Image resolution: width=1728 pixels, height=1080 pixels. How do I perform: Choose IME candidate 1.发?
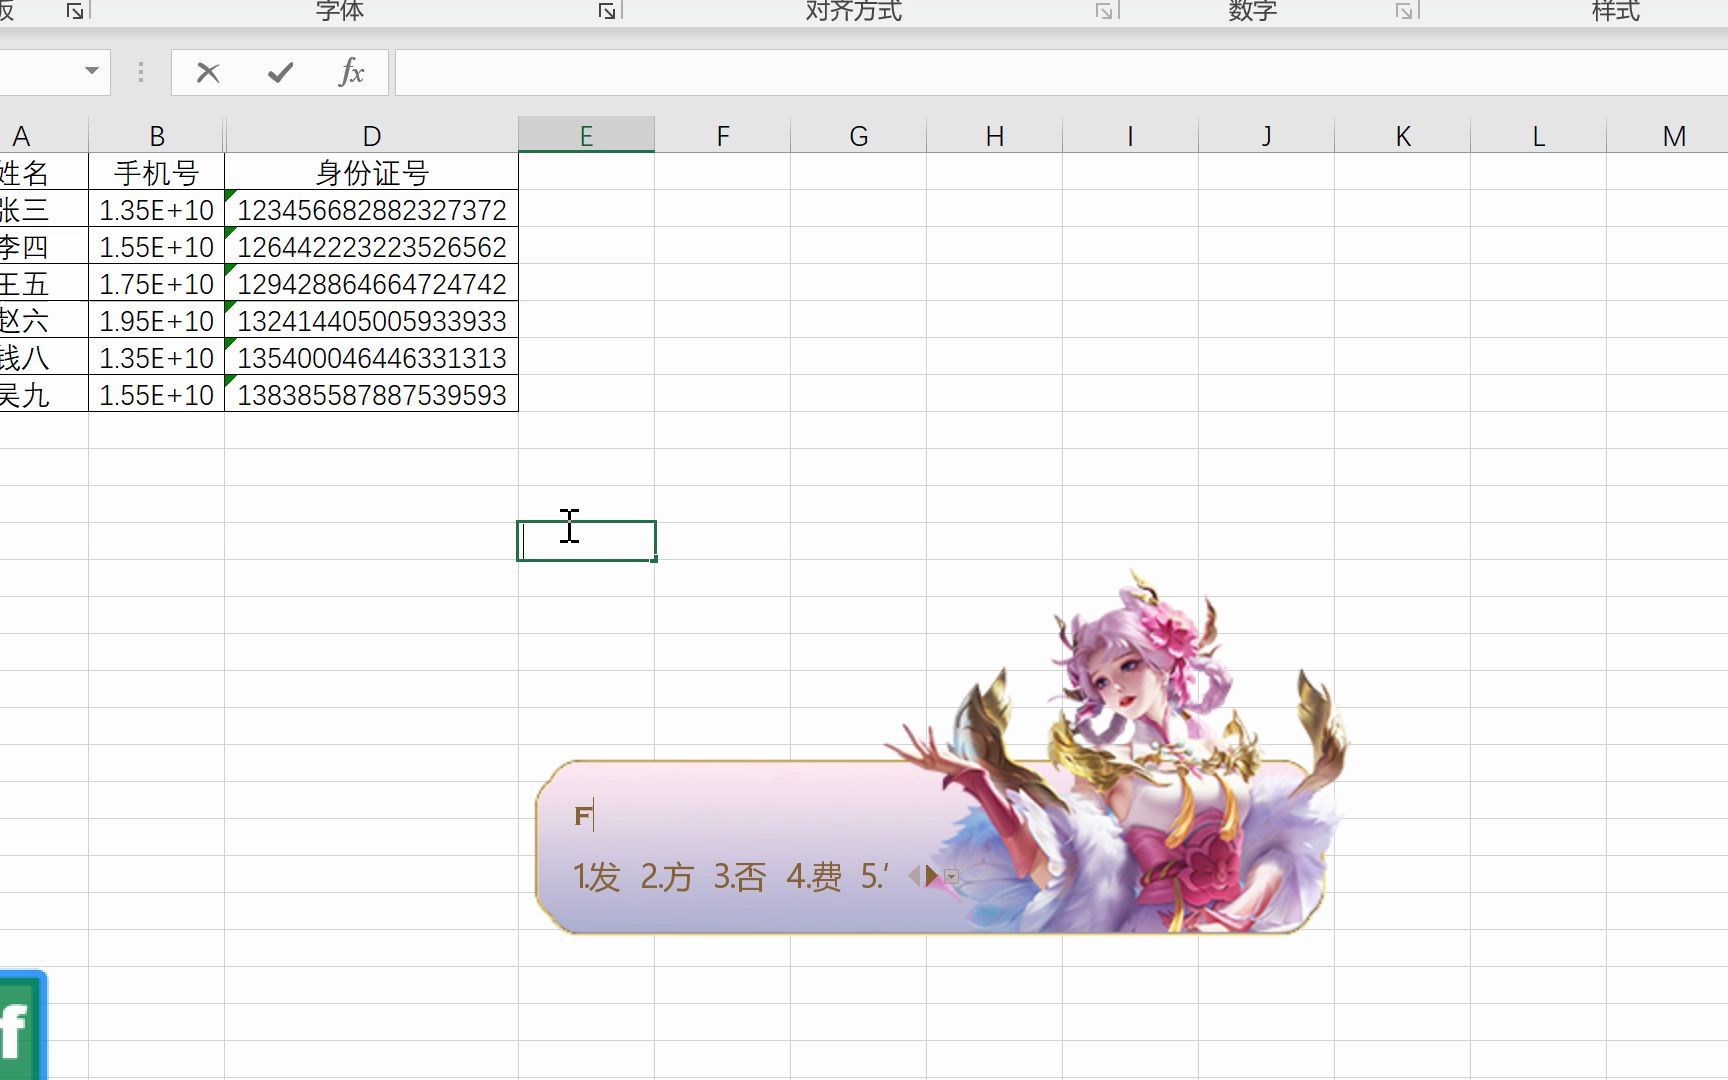[597, 877]
